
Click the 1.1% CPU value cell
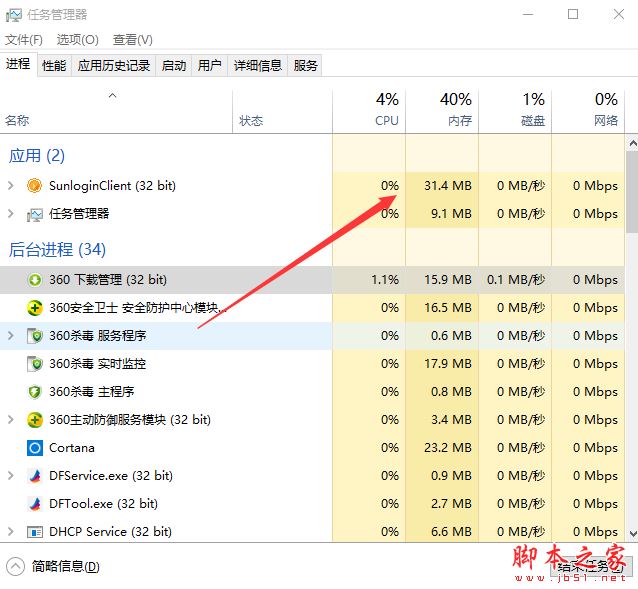click(x=385, y=280)
